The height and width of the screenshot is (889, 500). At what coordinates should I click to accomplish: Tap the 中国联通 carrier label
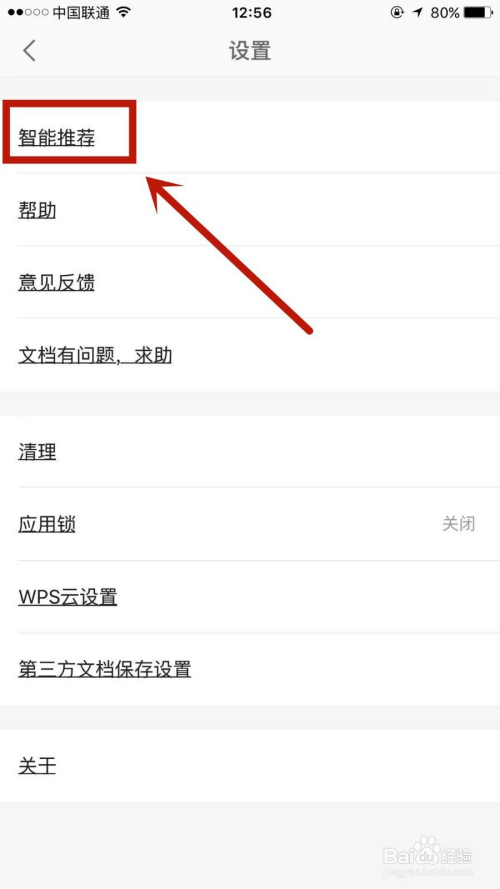(81, 12)
